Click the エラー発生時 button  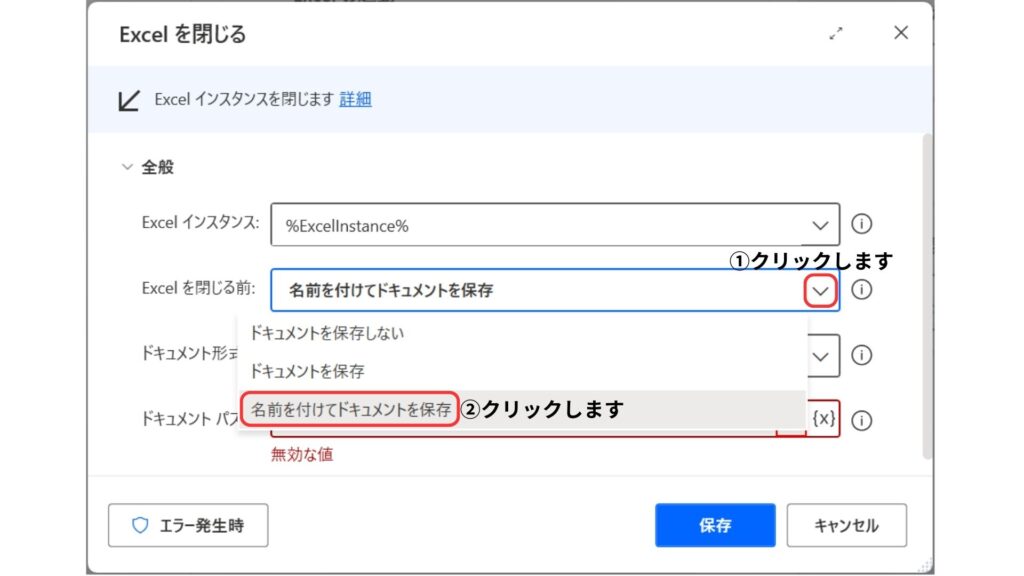tap(188, 525)
